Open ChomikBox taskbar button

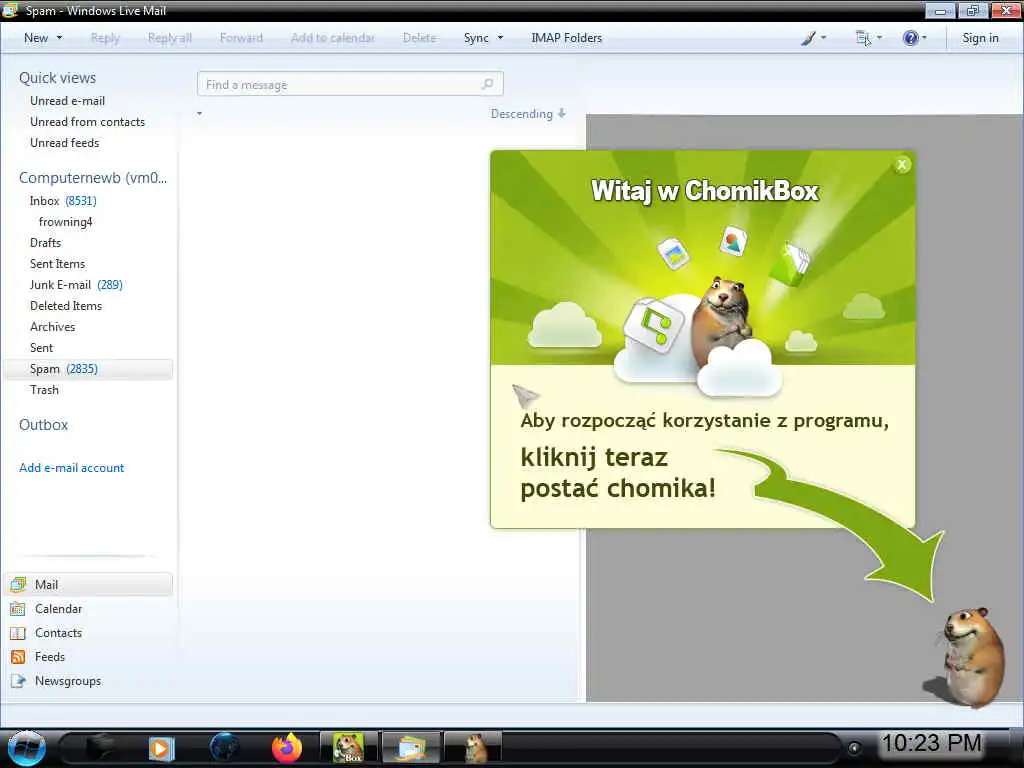(x=349, y=748)
